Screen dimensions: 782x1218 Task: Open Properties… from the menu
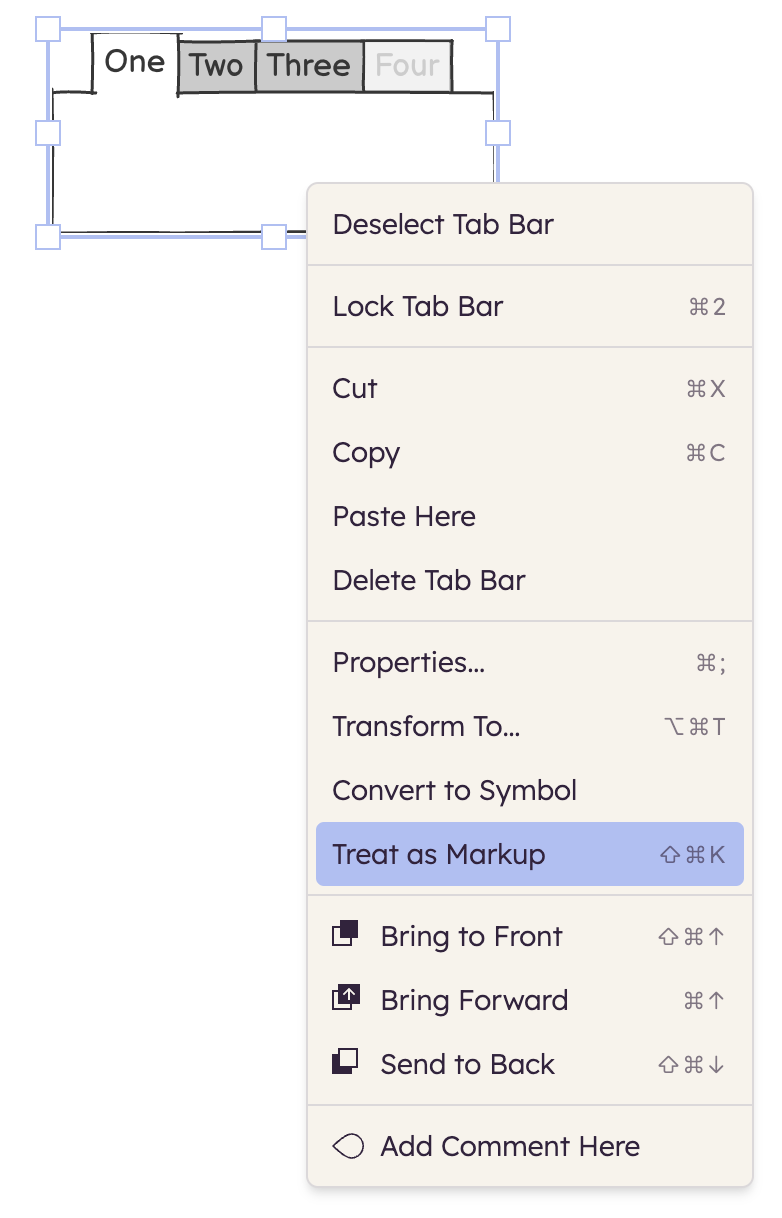point(530,662)
